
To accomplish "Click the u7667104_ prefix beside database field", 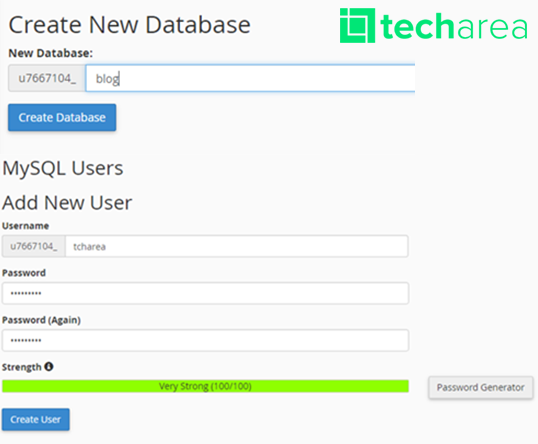I will (x=47, y=78).
